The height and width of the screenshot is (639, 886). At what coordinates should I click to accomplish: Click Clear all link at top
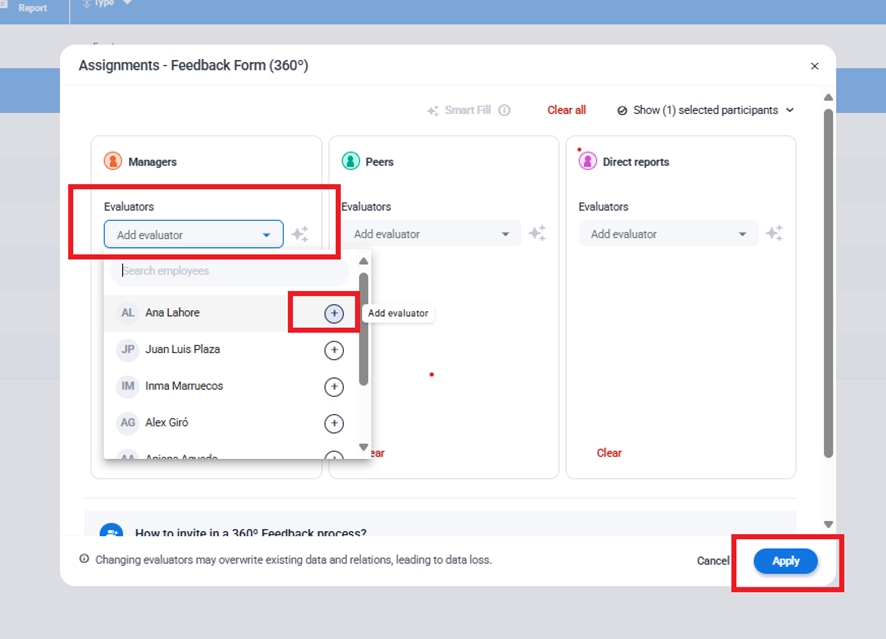point(566,111)
